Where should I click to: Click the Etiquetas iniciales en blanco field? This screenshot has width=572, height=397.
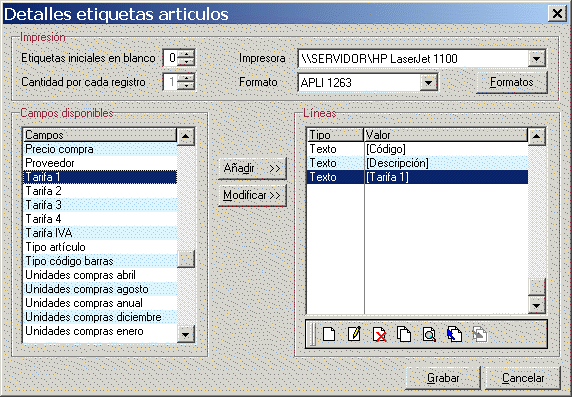click(171, 58)
